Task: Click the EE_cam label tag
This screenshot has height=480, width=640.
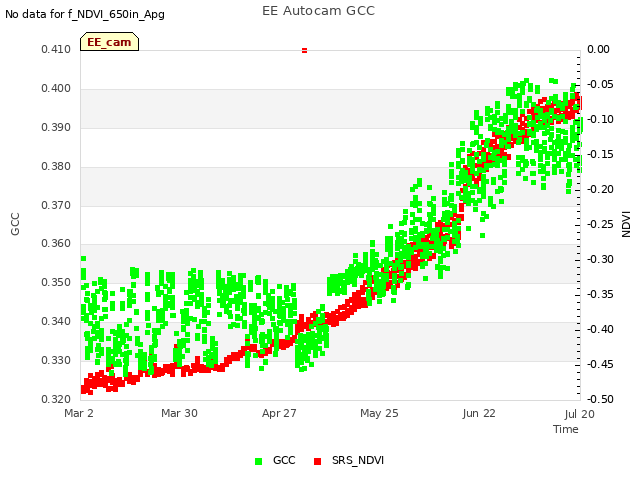Action: click(109, 42)
